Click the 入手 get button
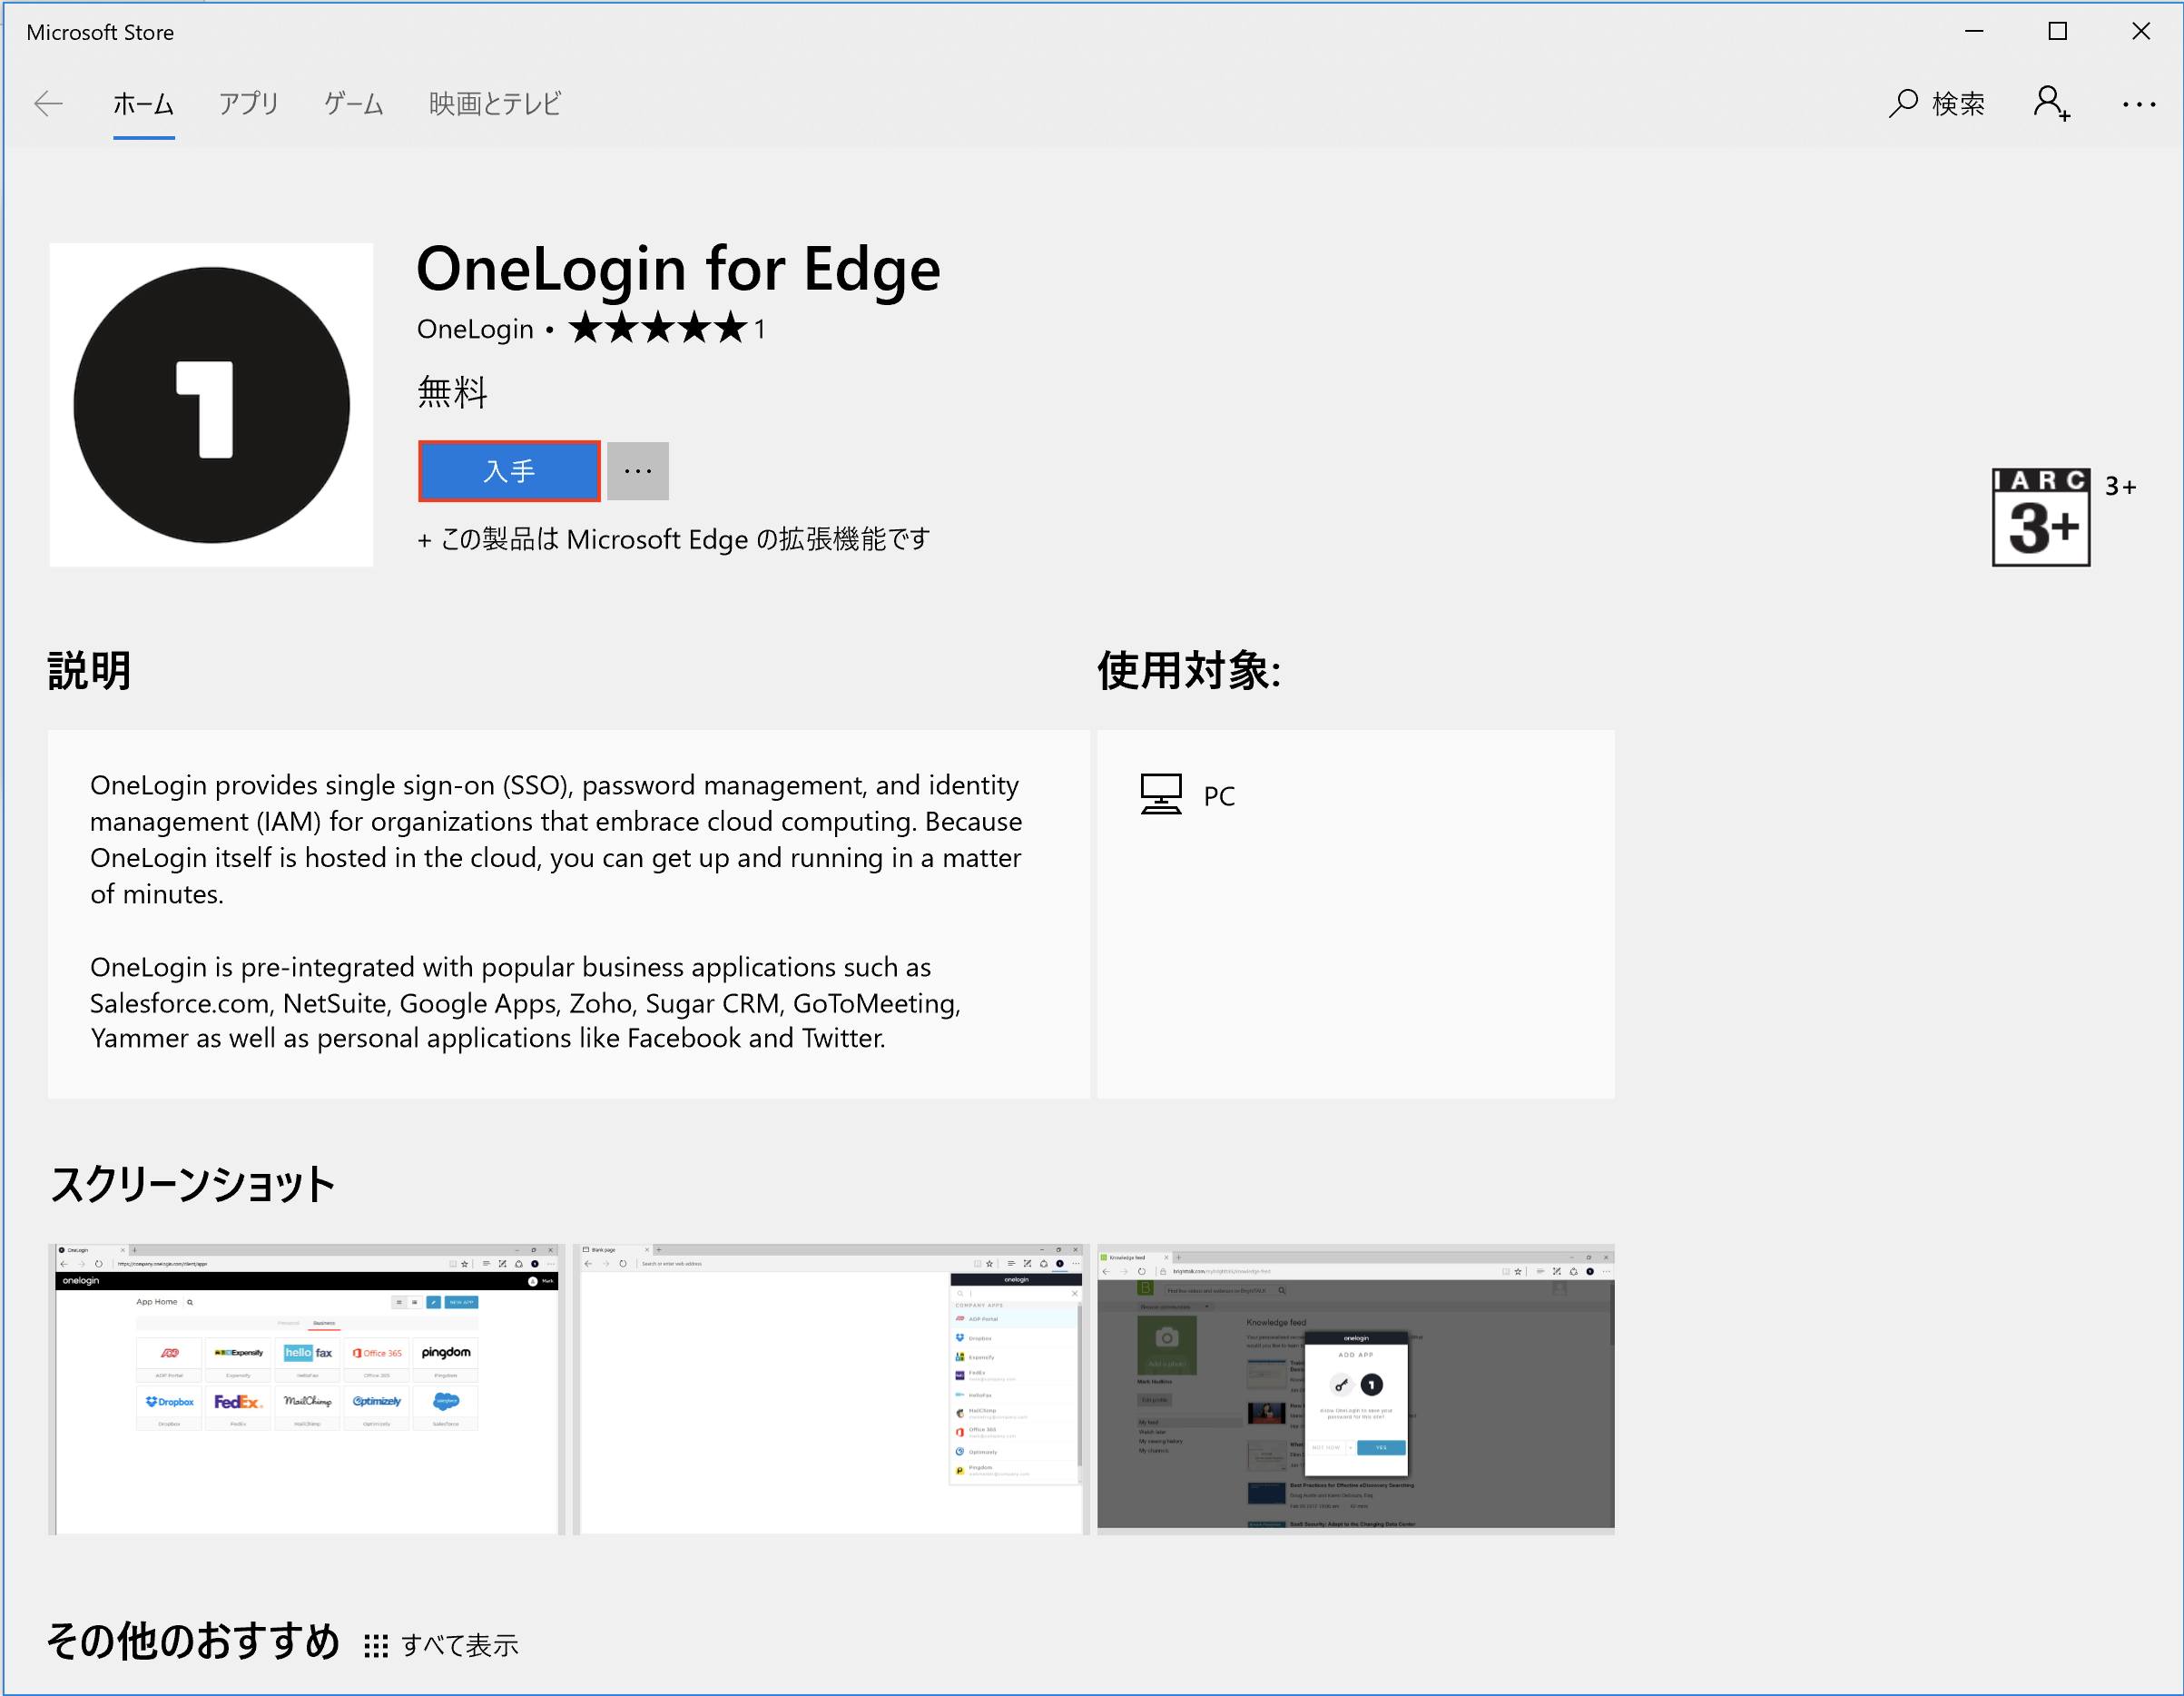Image resolution: width=2184 pixels, height=1696 pixels. 509,471
